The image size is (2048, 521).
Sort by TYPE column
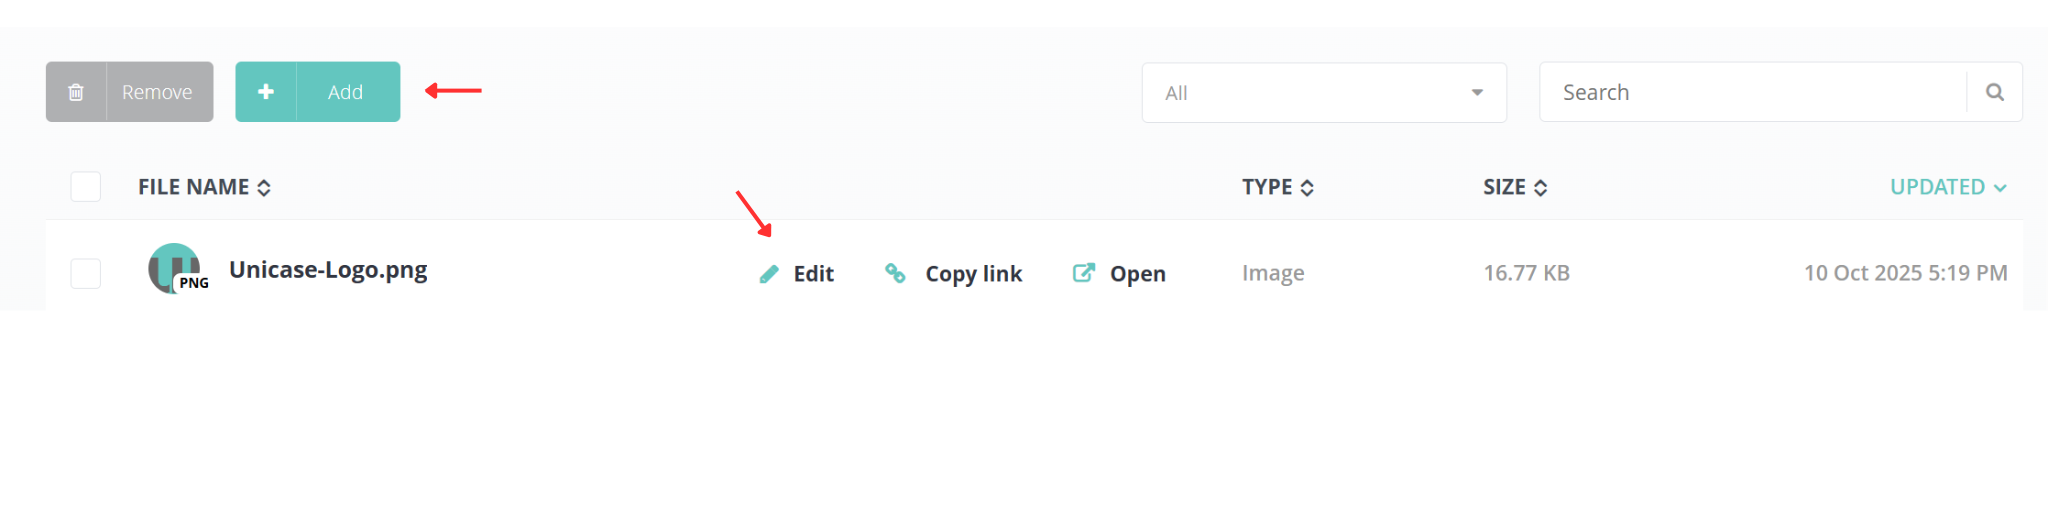point(1278,187)
